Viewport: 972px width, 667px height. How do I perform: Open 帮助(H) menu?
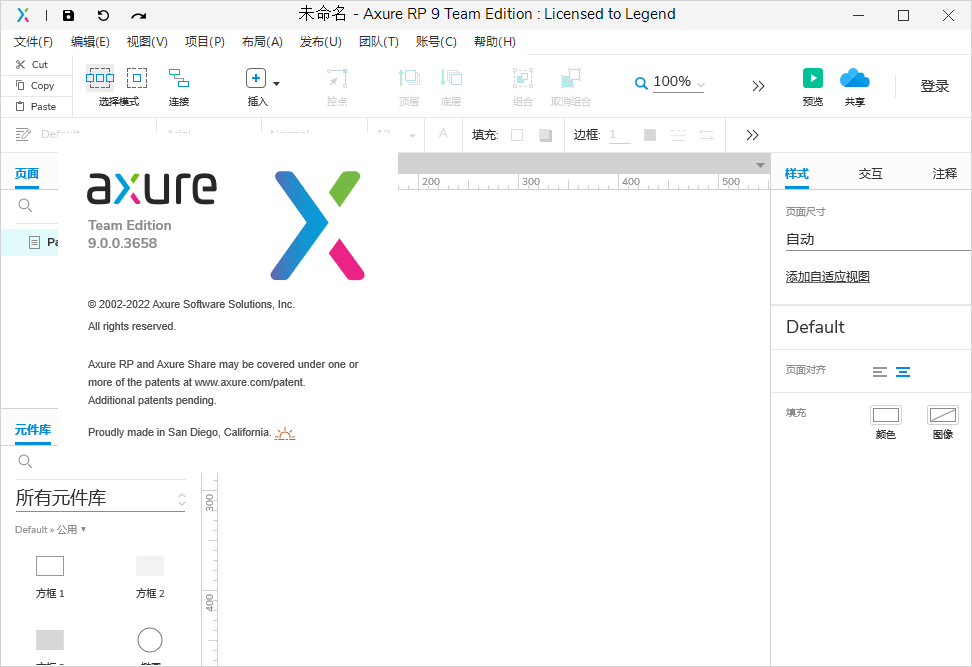[495, 42]
